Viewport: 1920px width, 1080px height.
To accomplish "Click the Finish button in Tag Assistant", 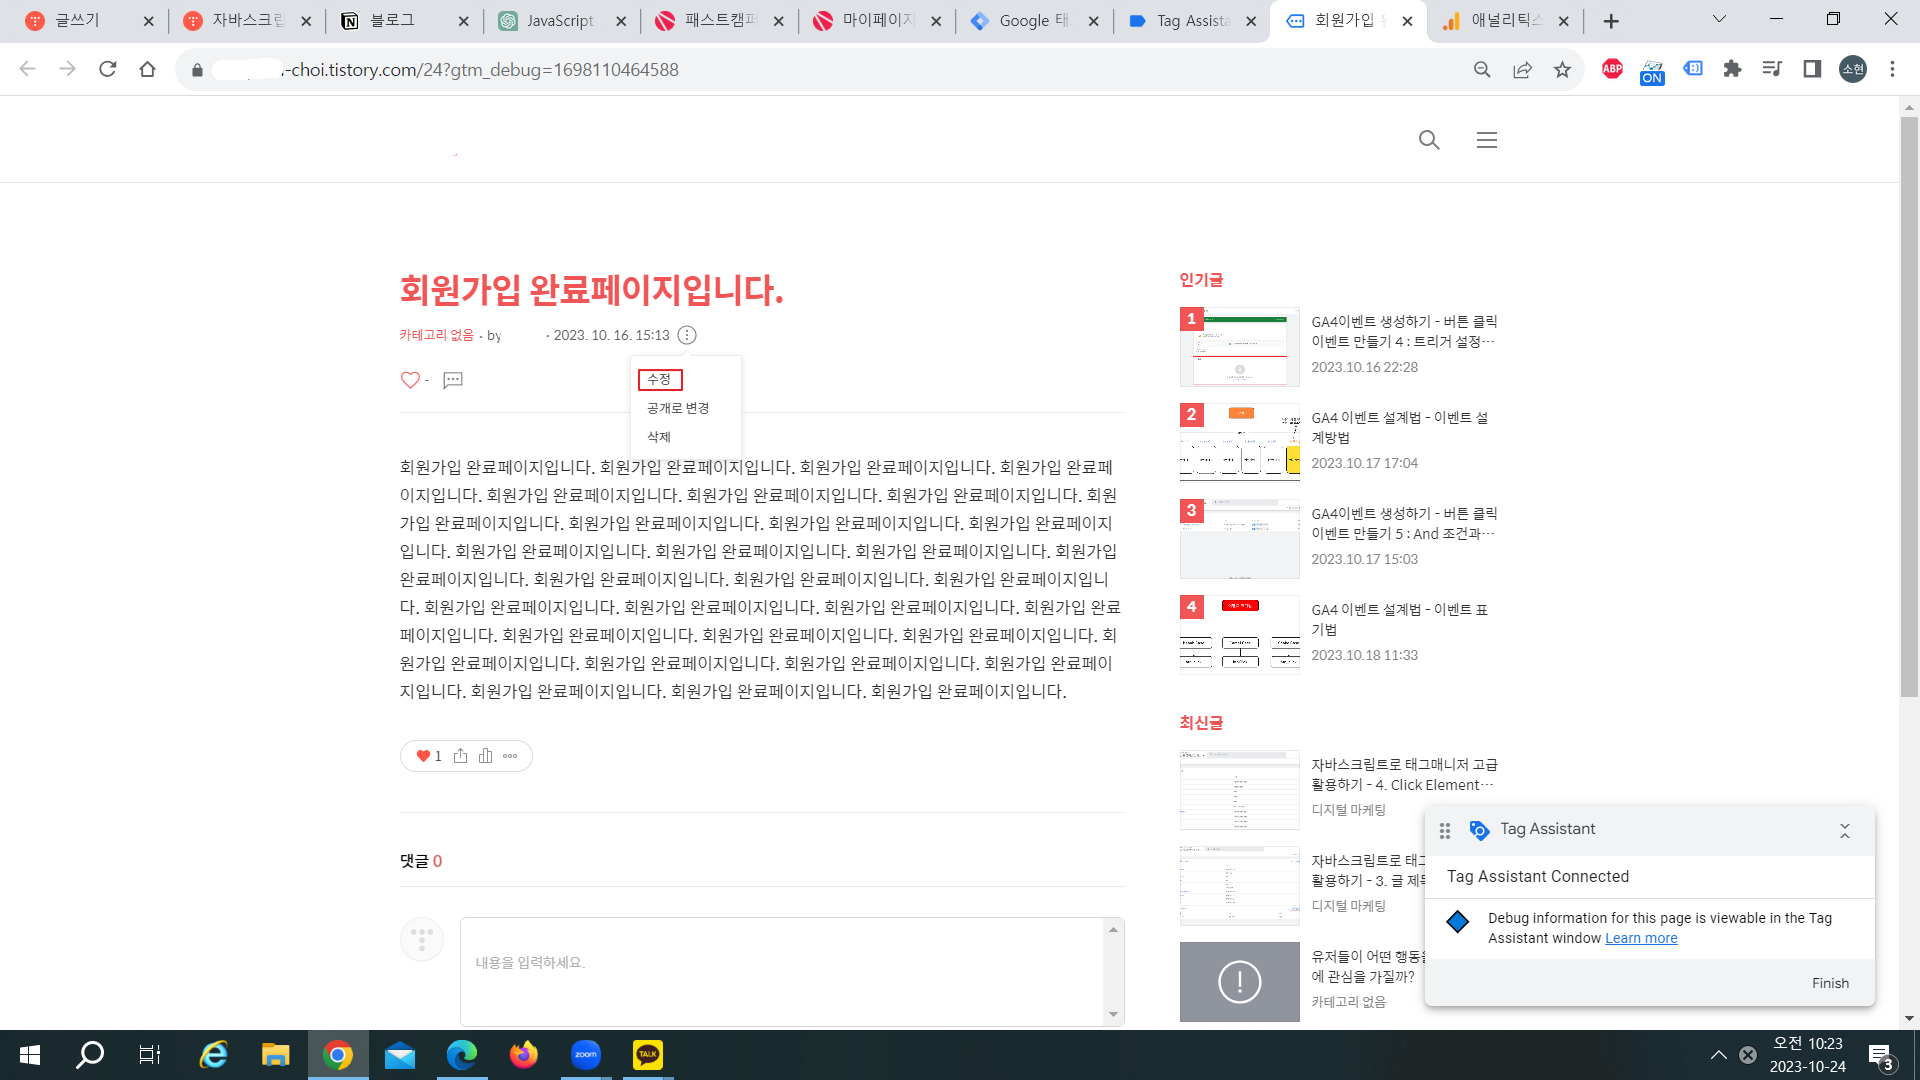I will (1830, 983).
